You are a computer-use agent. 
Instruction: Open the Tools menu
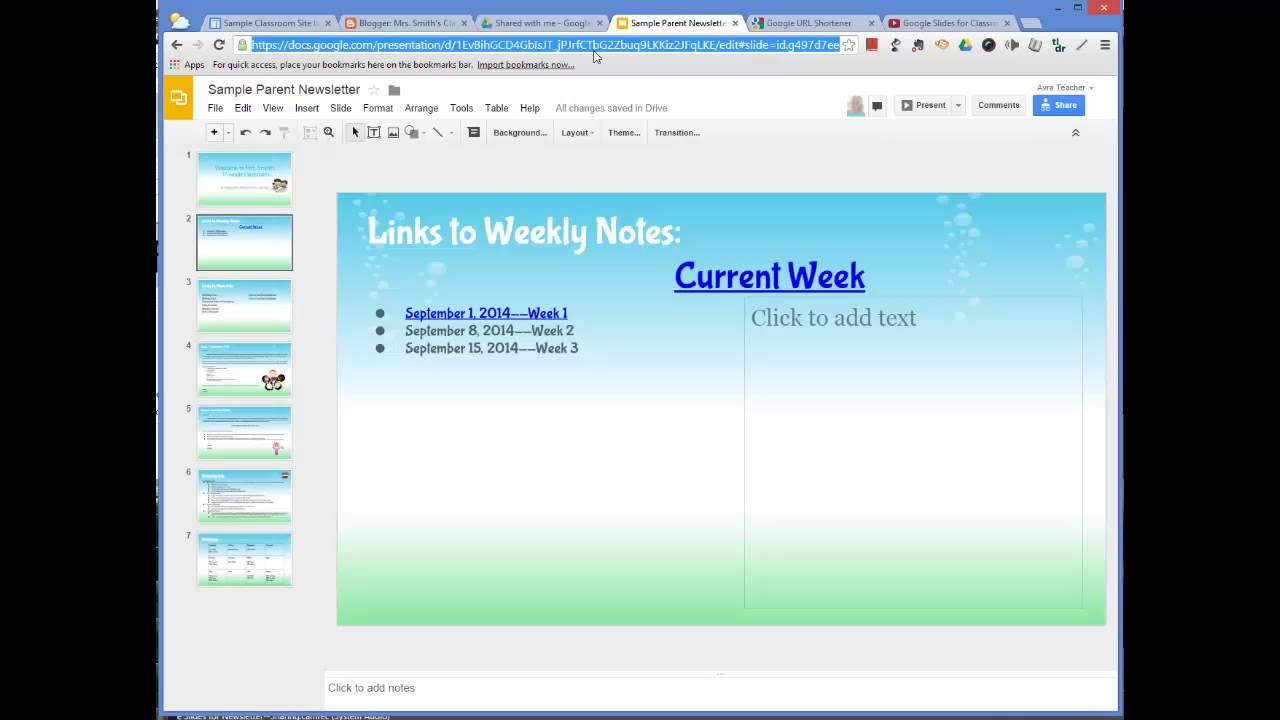pyautogui.click(x=461, y=108)
